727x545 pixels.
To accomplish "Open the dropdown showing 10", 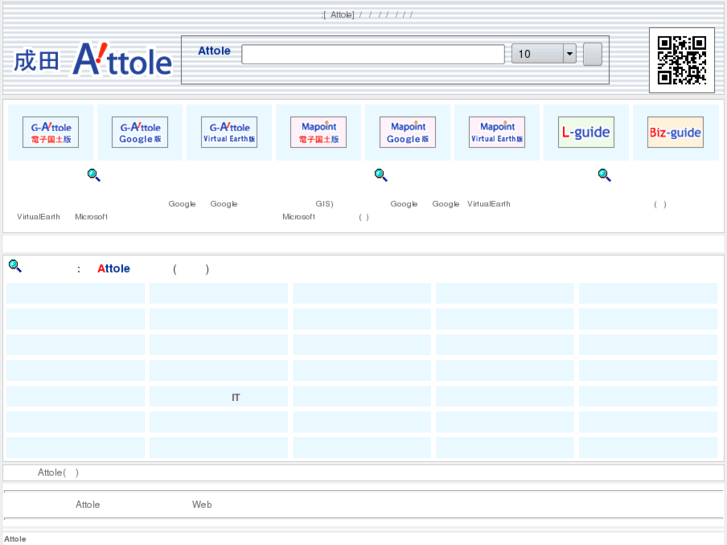I will point(544,54).
